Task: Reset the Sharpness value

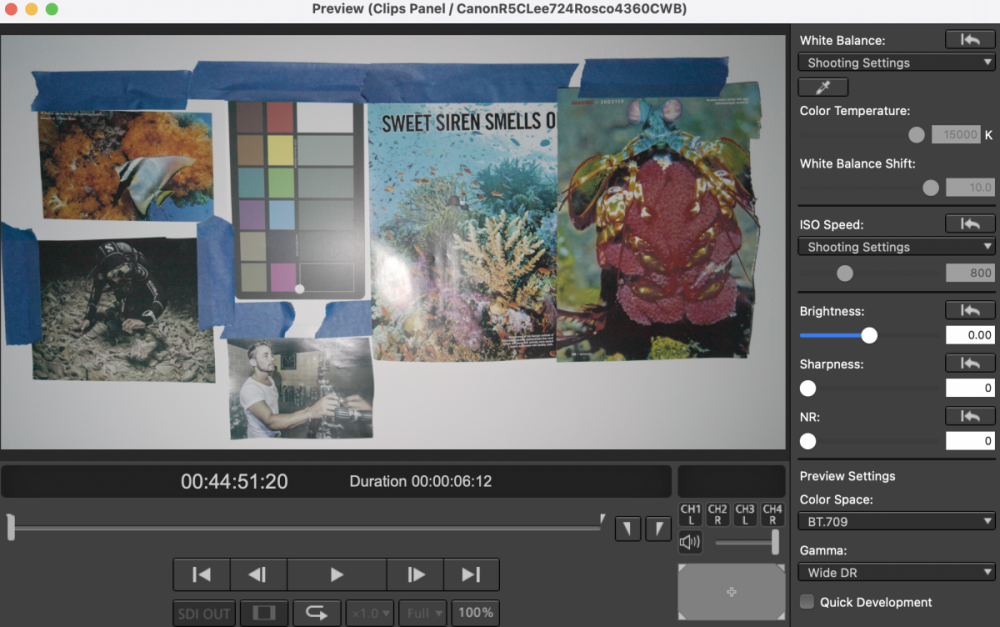Action: click(x=969, y=364)
